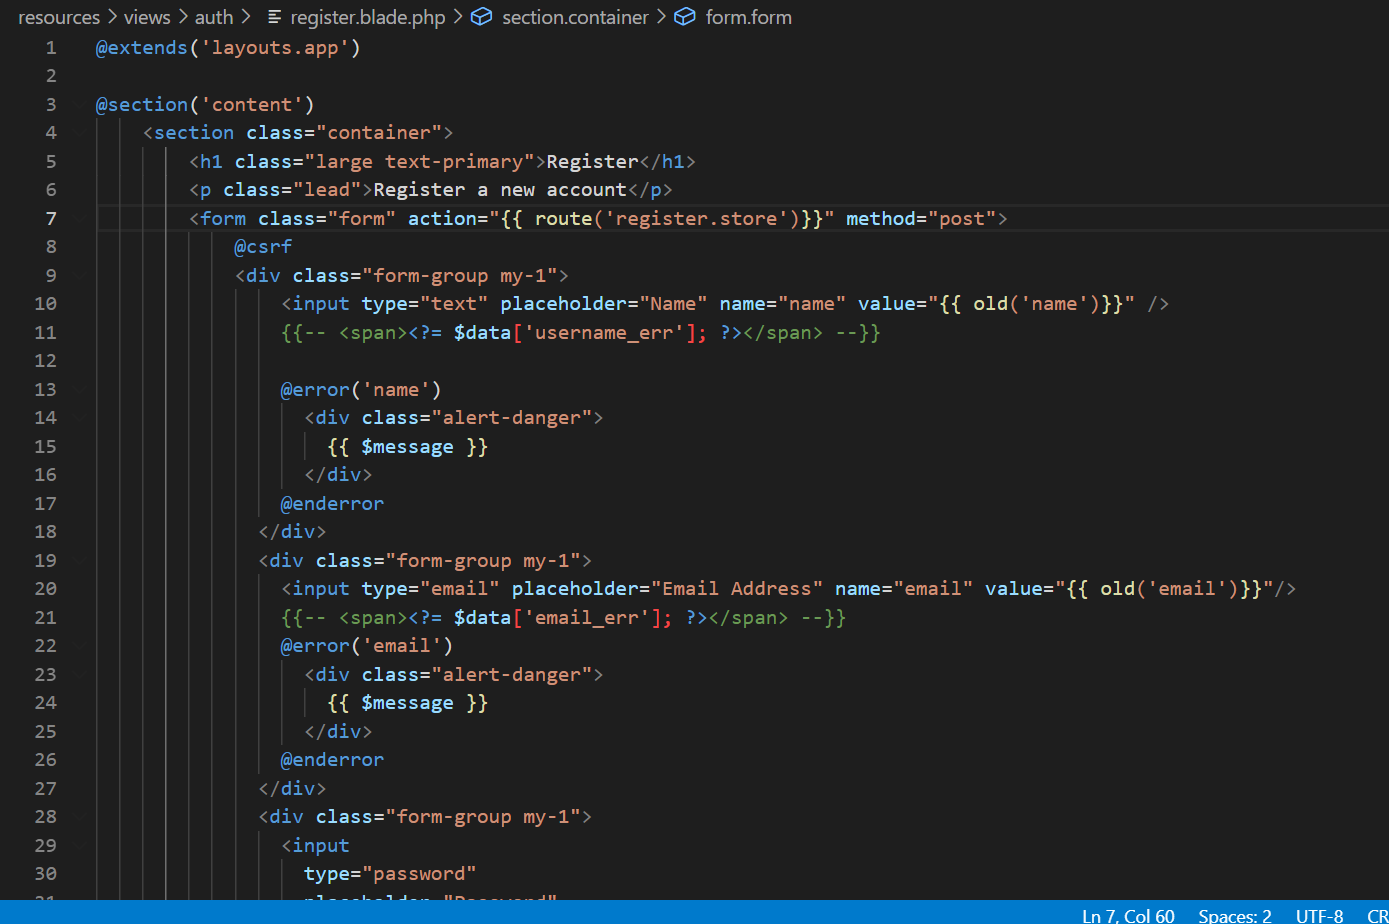Click resources in the breadcrumb bar
The width and height of the screenshot is (1389, 924).
pos(59,17)
